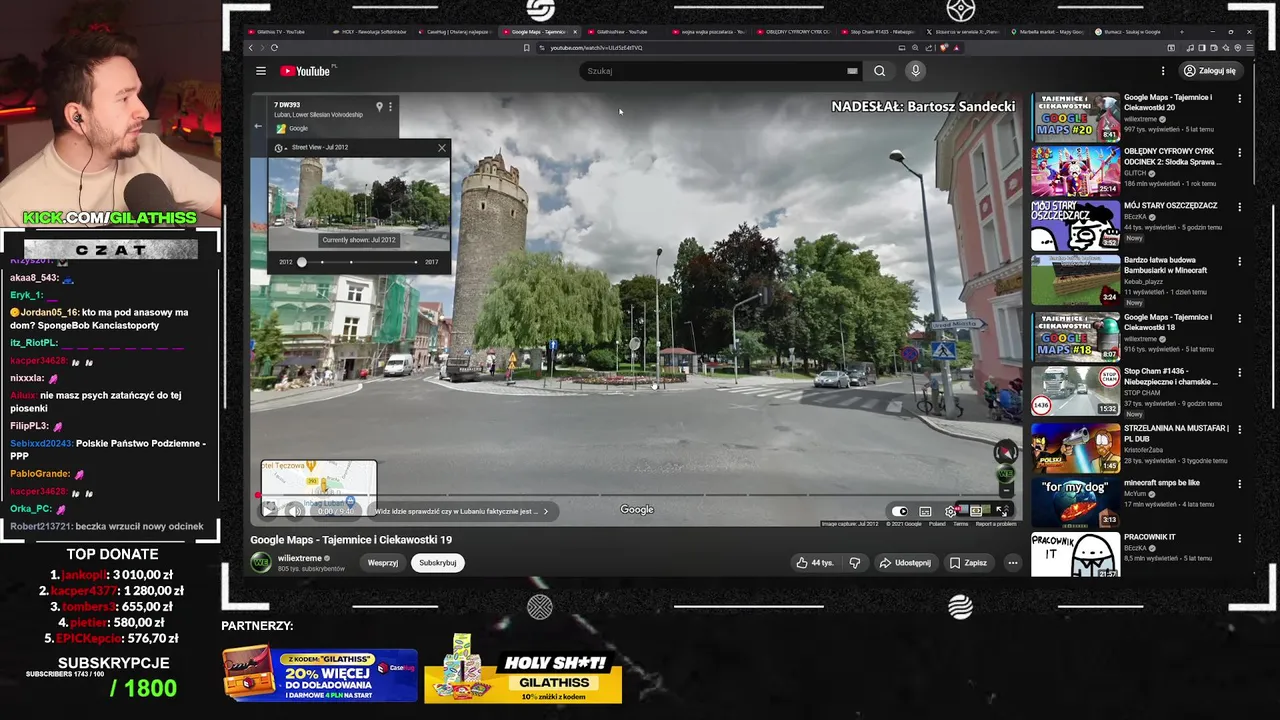Switch the player to theater mode
The height and width of the screenshot is (720, 1280).
pyautogui.click(x=976, y=511)
